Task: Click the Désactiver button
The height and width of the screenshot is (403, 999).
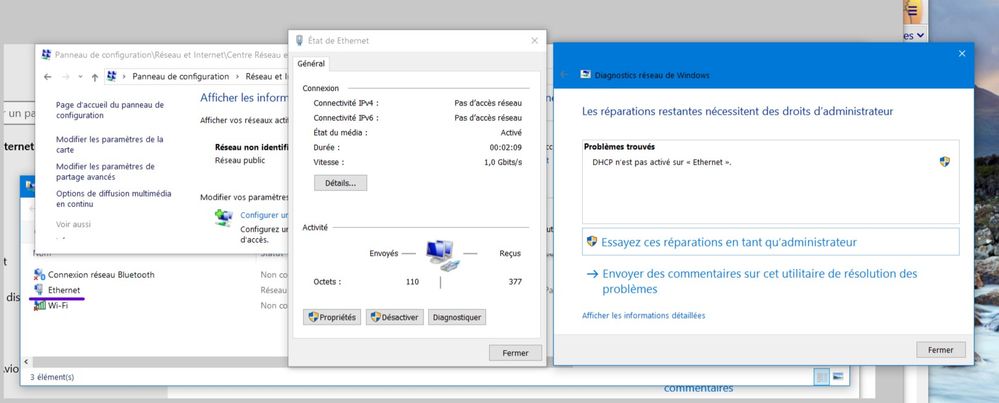Action: pos(394,317)
